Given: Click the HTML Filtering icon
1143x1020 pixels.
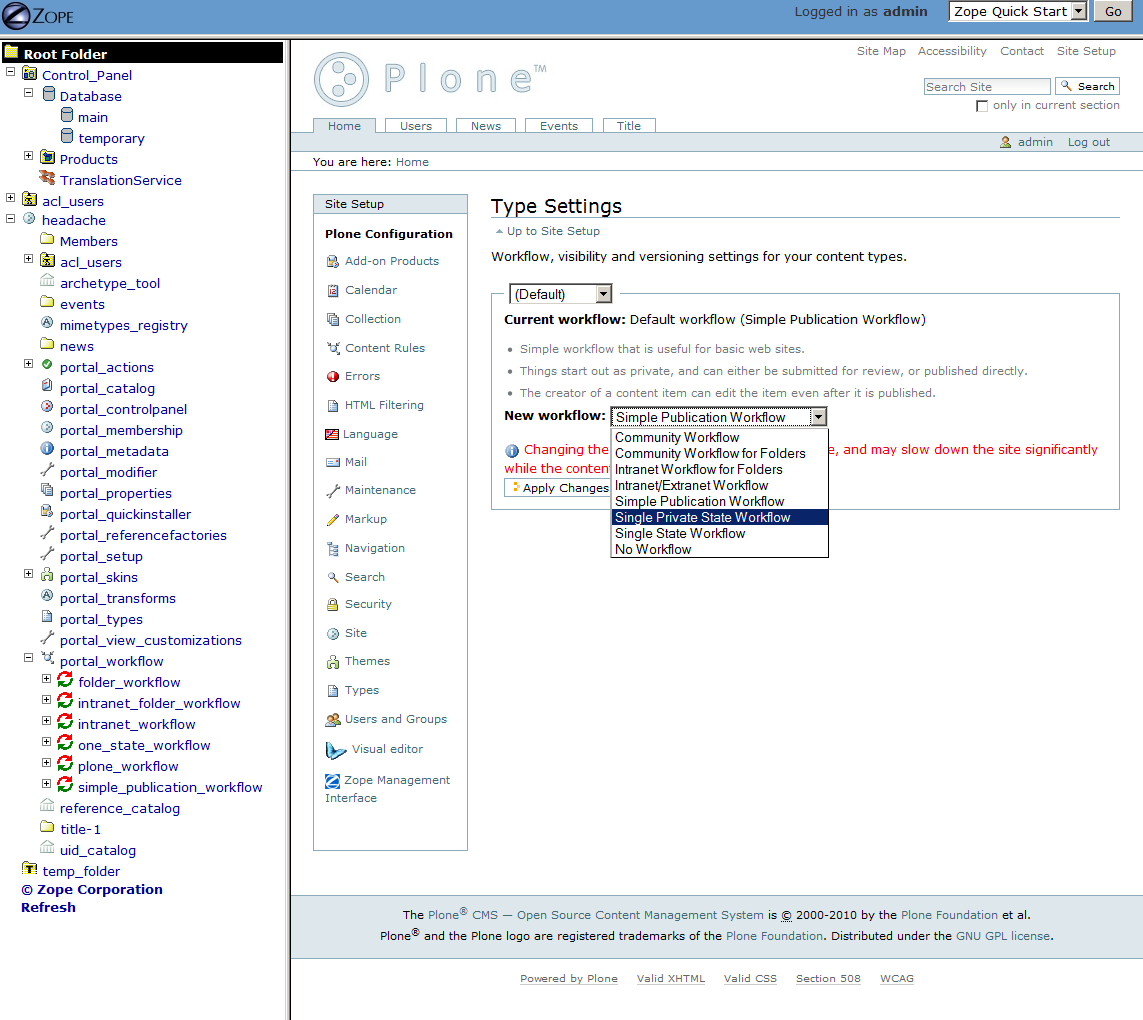Looking at the screenshot, I should [332, 405].
